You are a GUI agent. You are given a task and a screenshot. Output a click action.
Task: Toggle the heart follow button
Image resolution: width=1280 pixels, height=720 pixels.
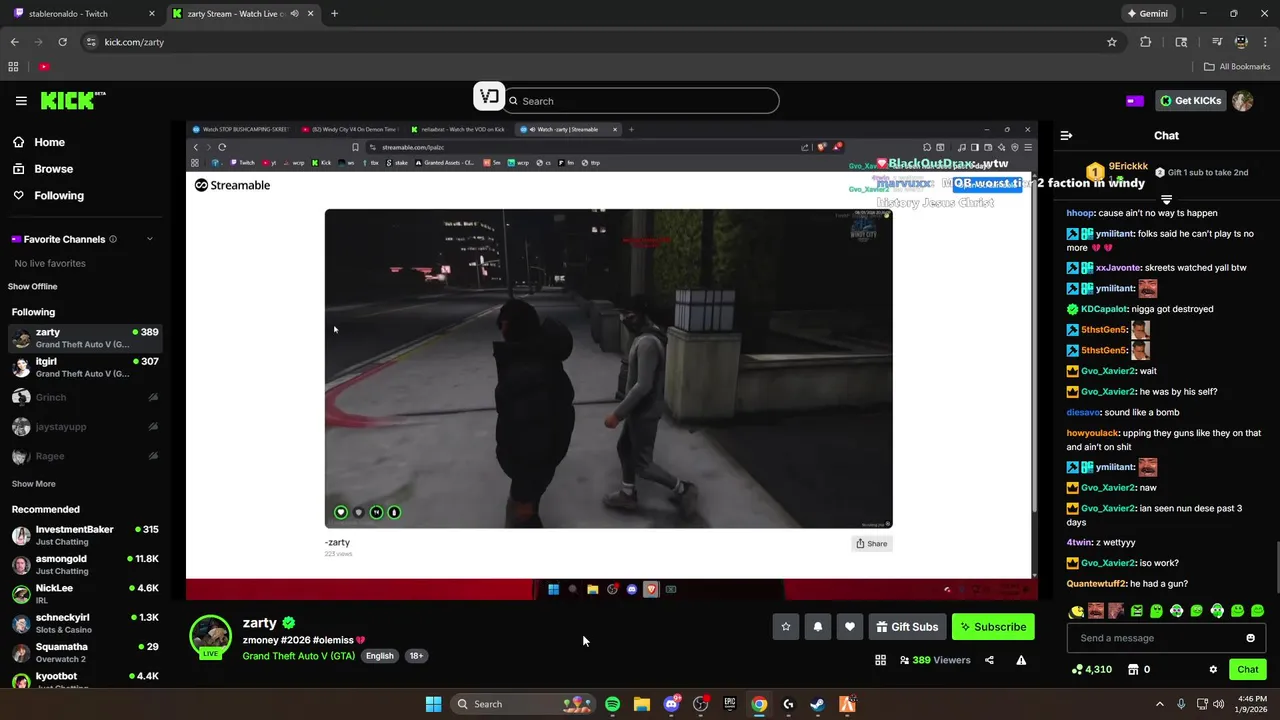pyautogui.click(x=850, y=627)
